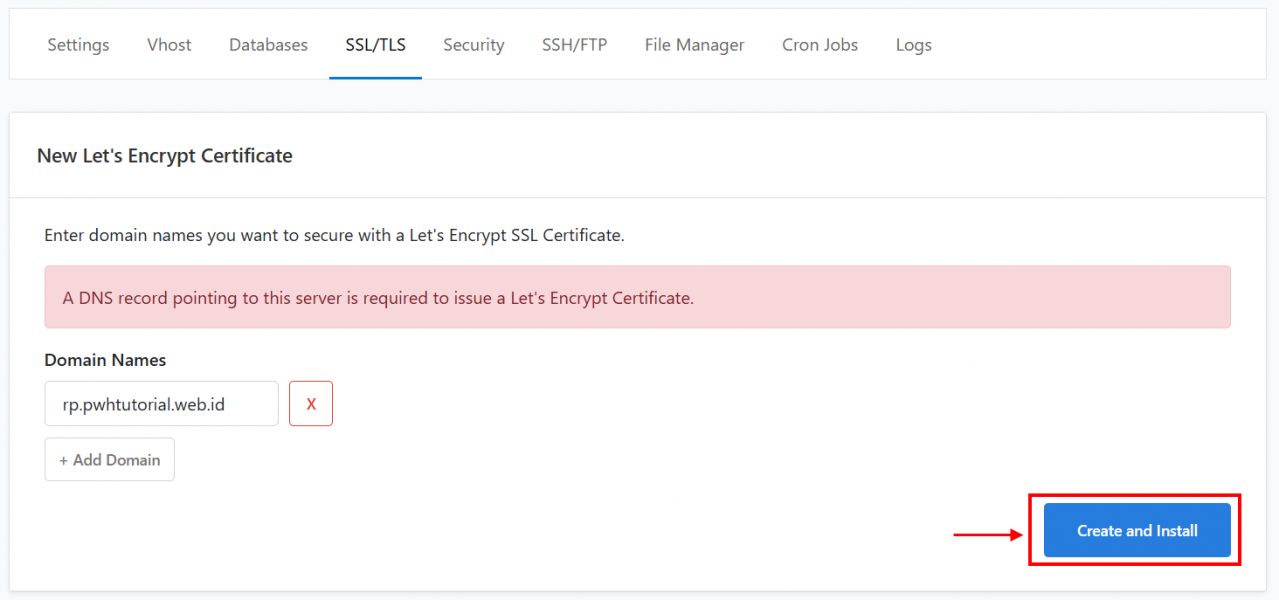1279x600 pixels.
Task: Select the active SSL/TLS tab
Action: pos(376,45)
